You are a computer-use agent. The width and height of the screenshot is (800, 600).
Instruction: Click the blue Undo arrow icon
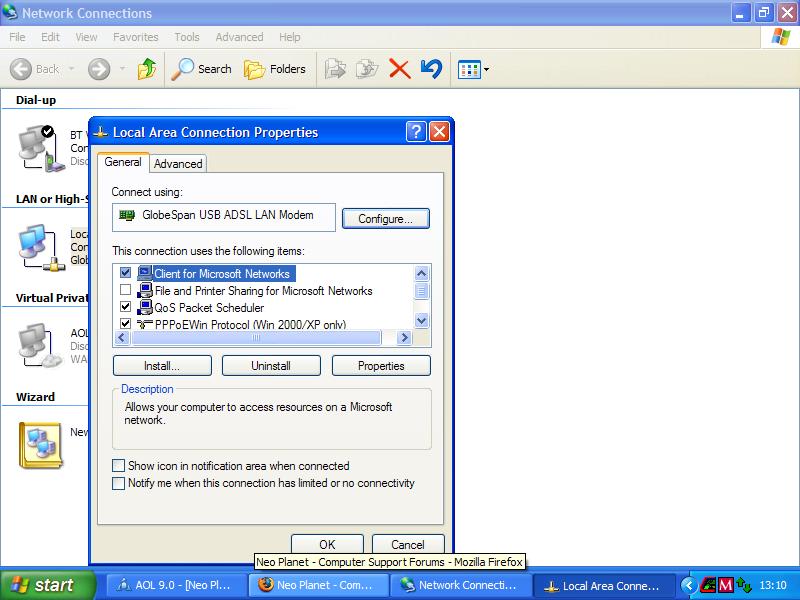click(431, 69)
